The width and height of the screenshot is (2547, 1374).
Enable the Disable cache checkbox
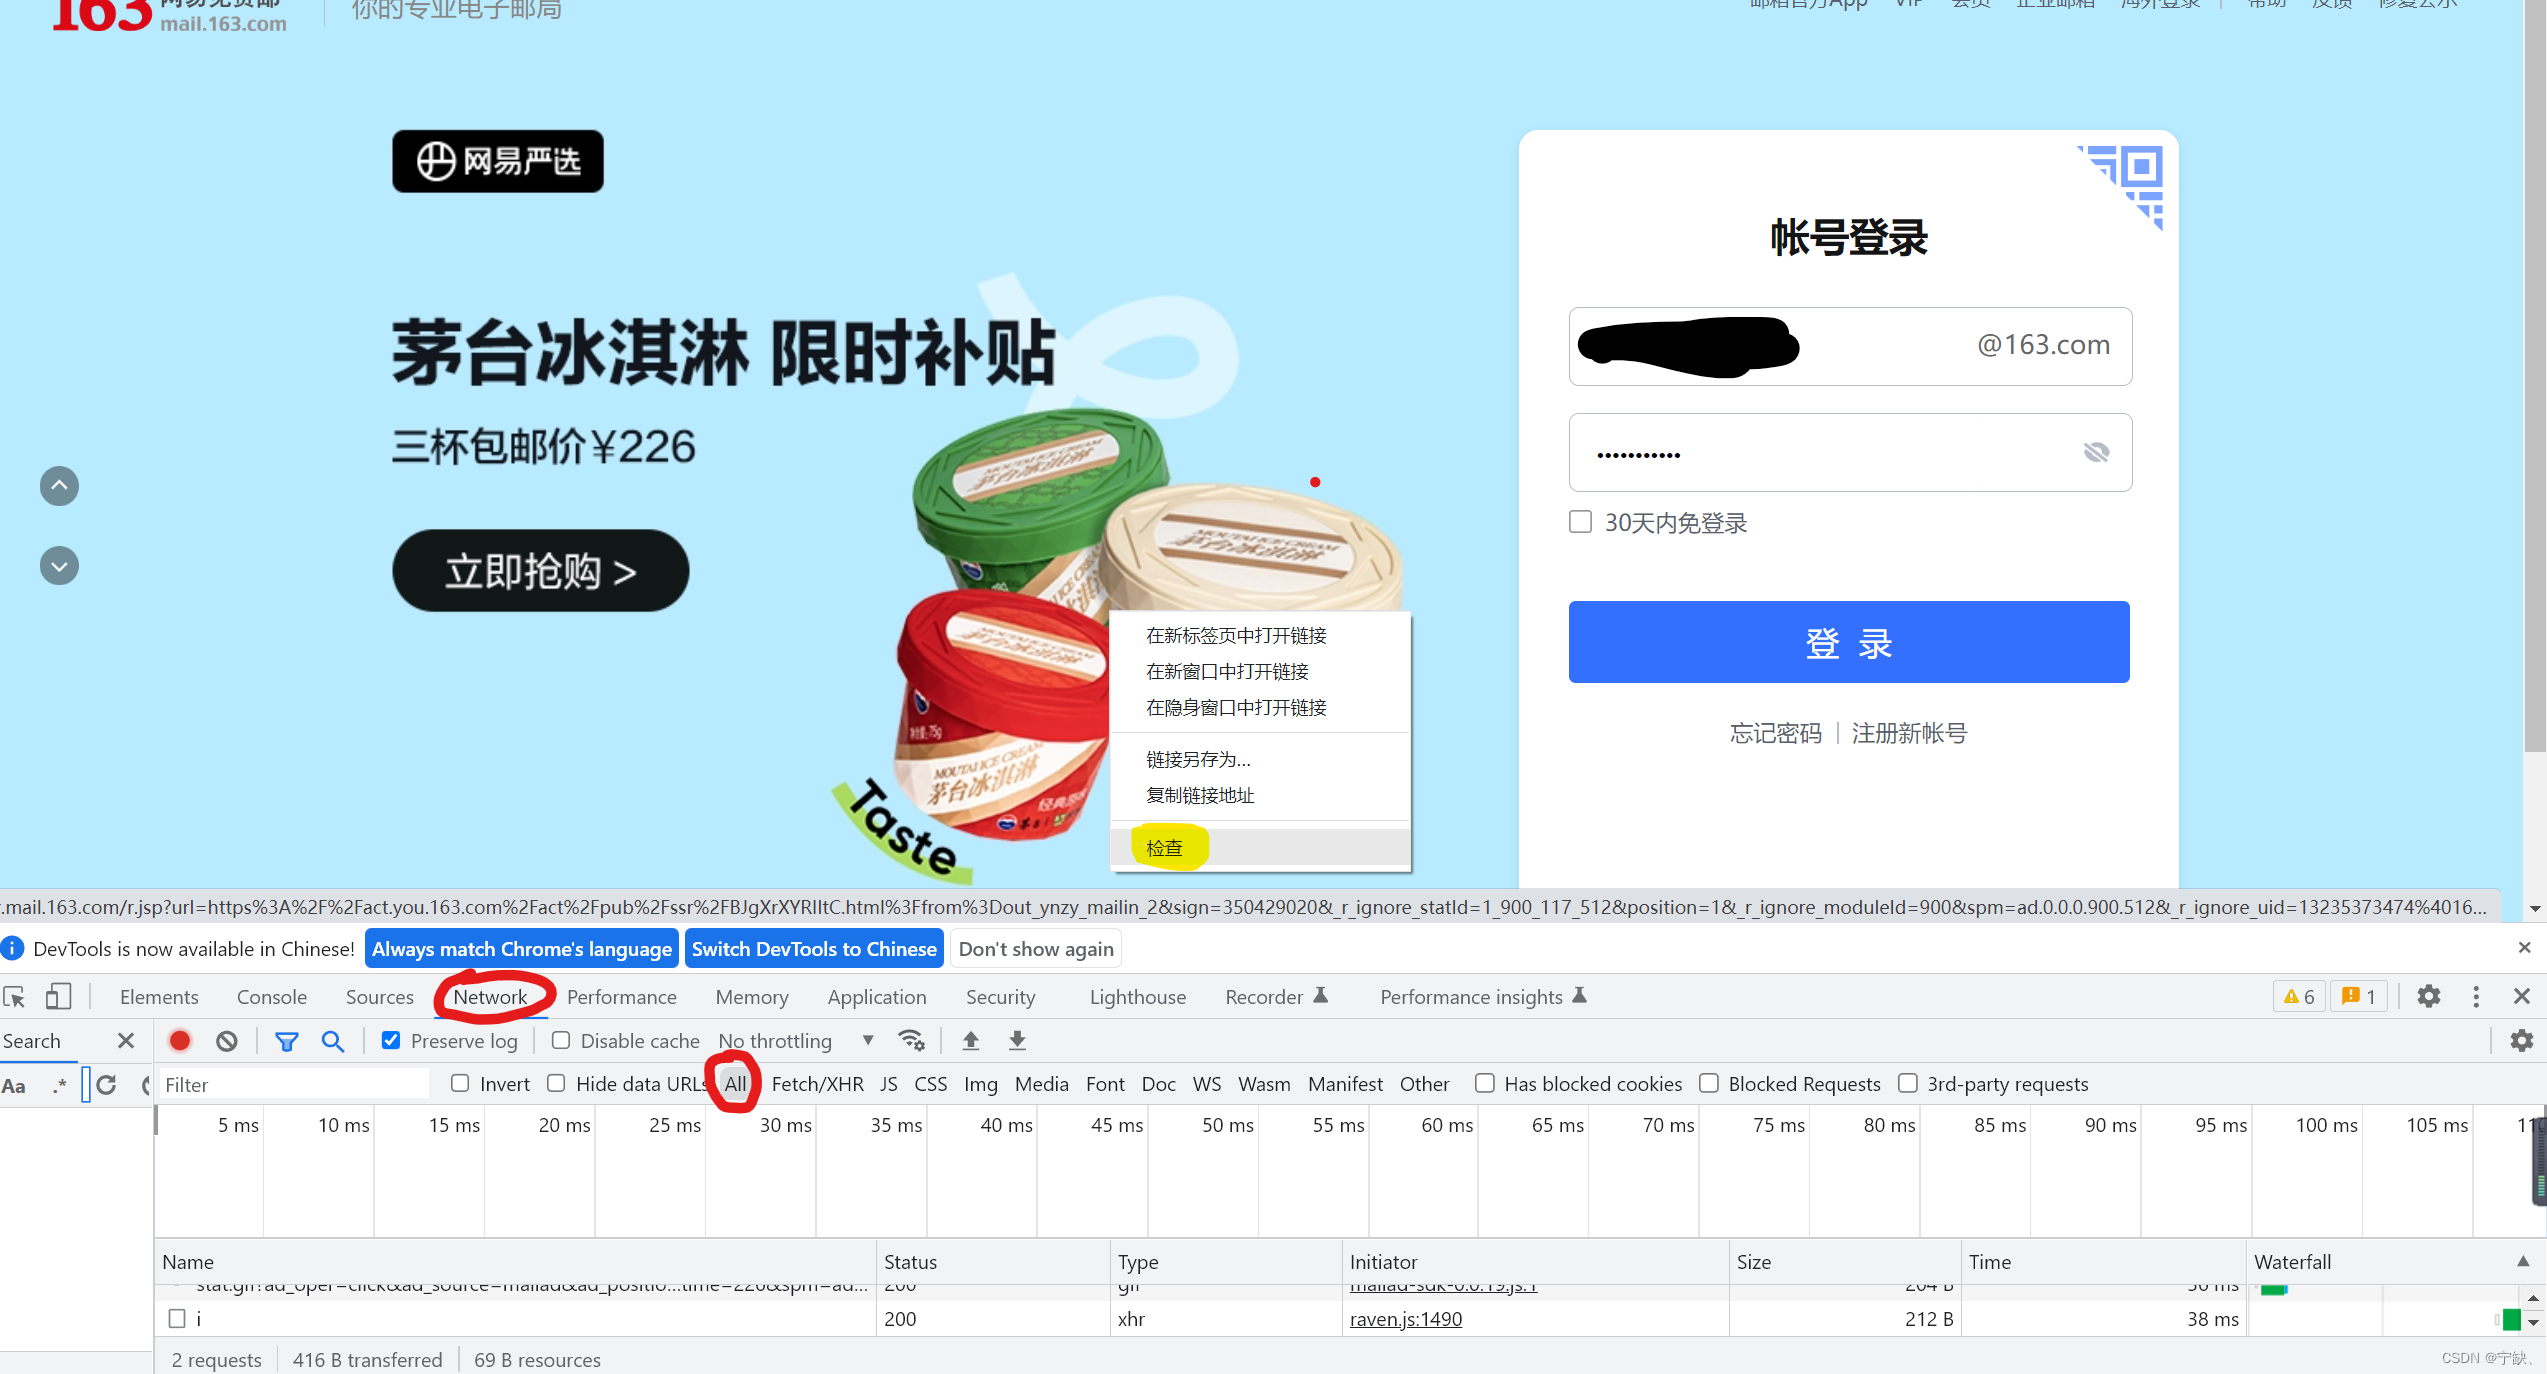560,1040
